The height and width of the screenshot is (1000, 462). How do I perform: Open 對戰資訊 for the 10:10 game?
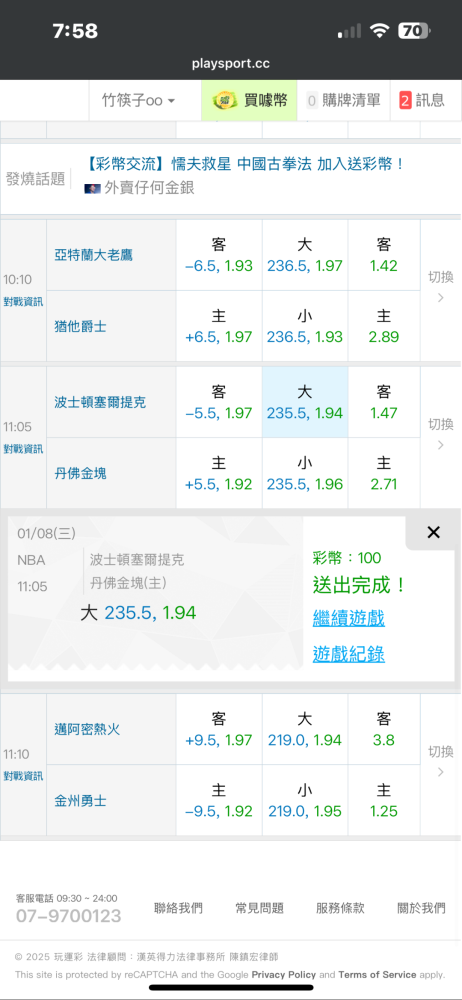(x=23, y=302)
